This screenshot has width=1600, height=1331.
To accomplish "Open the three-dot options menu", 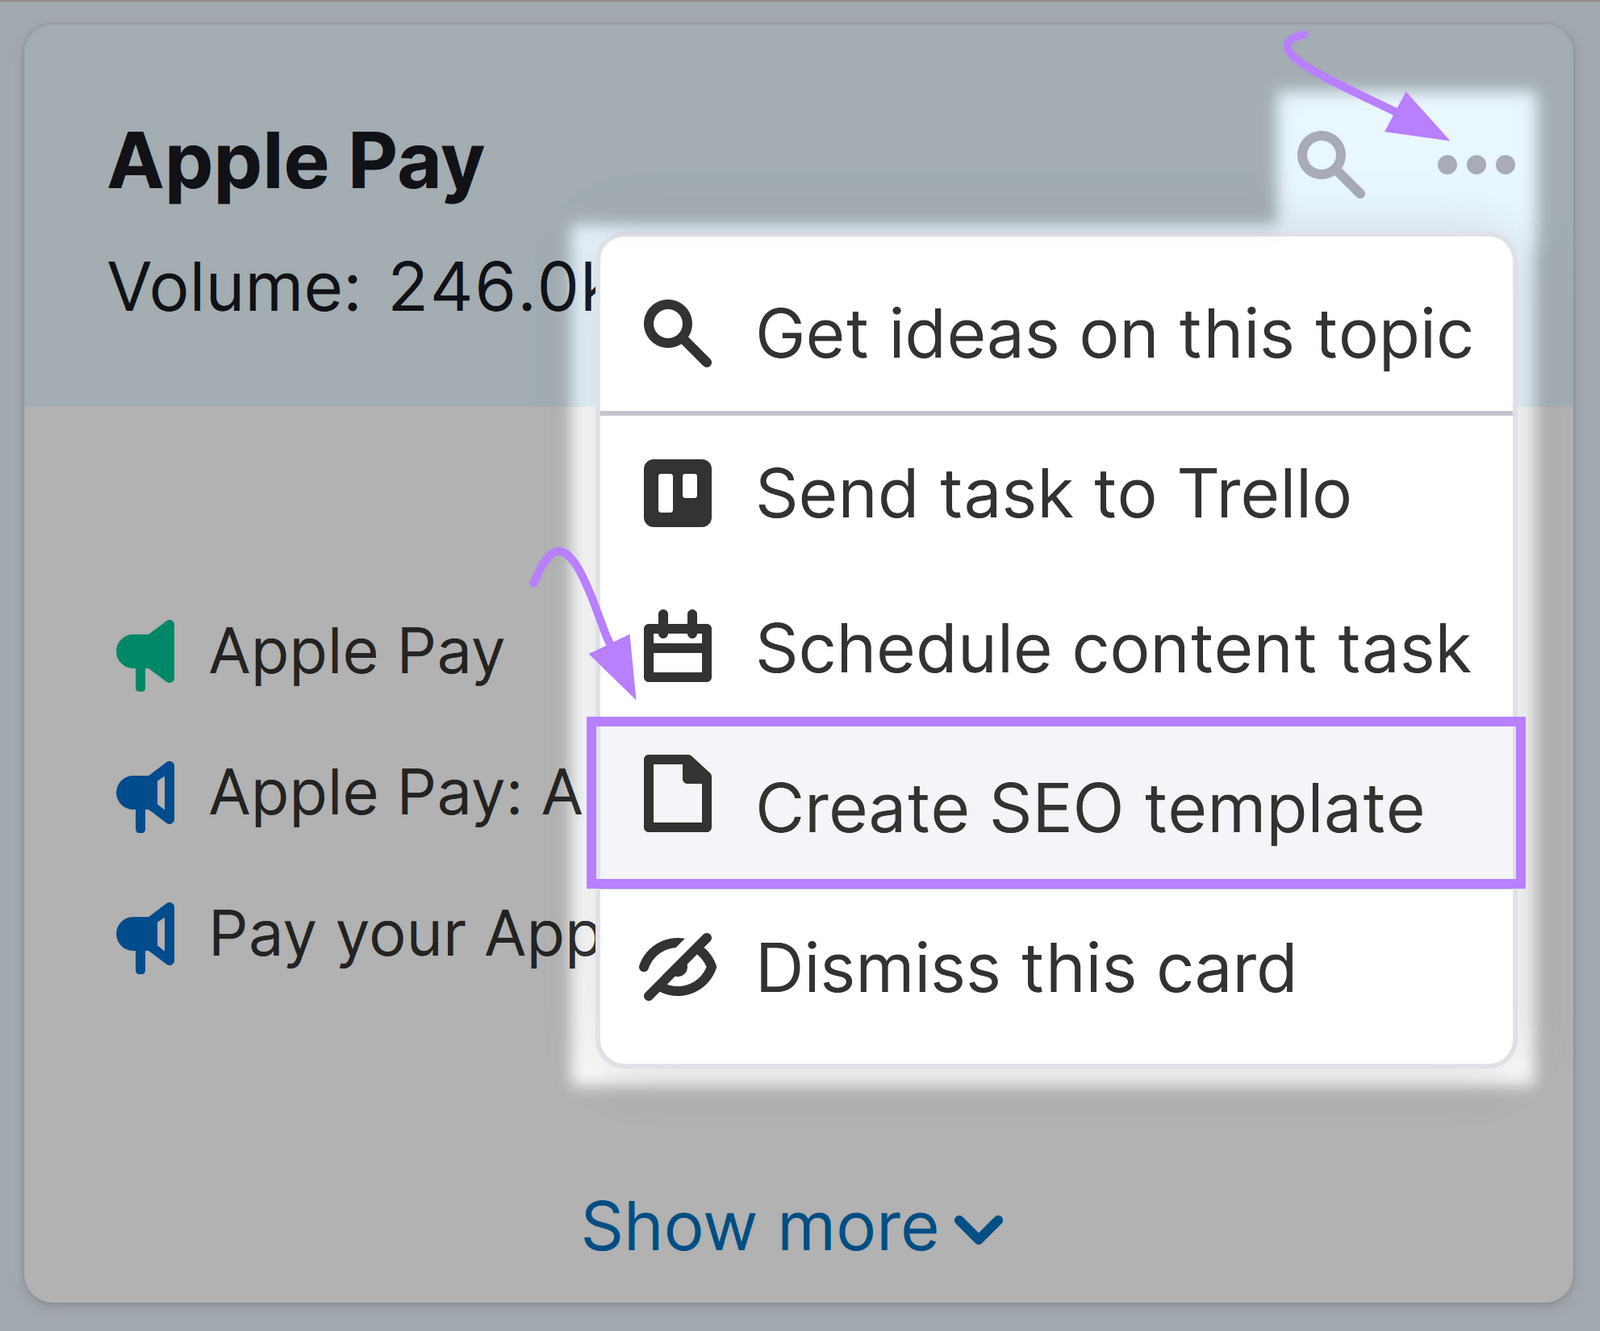I will (1477, 163).
